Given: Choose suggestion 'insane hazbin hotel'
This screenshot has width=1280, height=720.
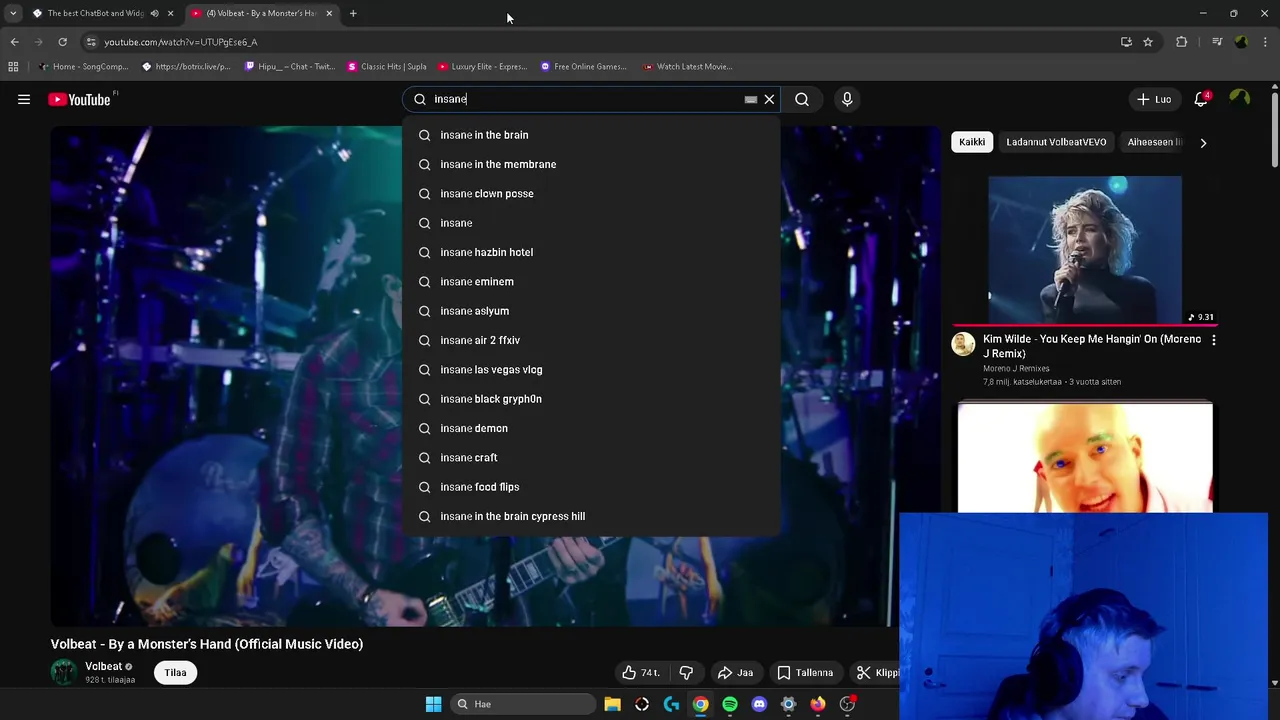Looking at the screenshot, I should point(590,252).
